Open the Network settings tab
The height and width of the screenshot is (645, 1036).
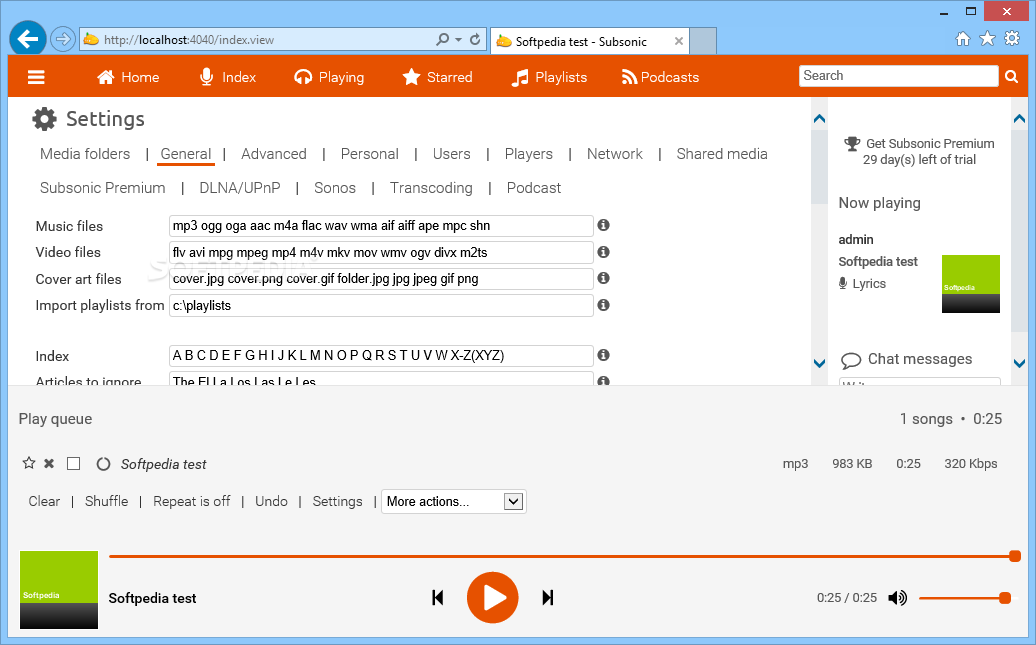(614, 154)
